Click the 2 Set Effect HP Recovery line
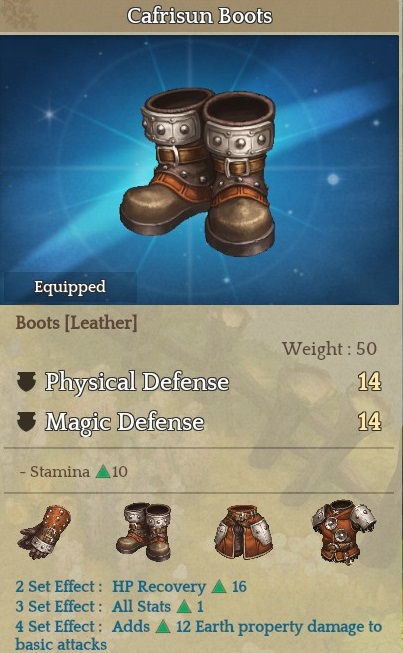 [131, 587]
